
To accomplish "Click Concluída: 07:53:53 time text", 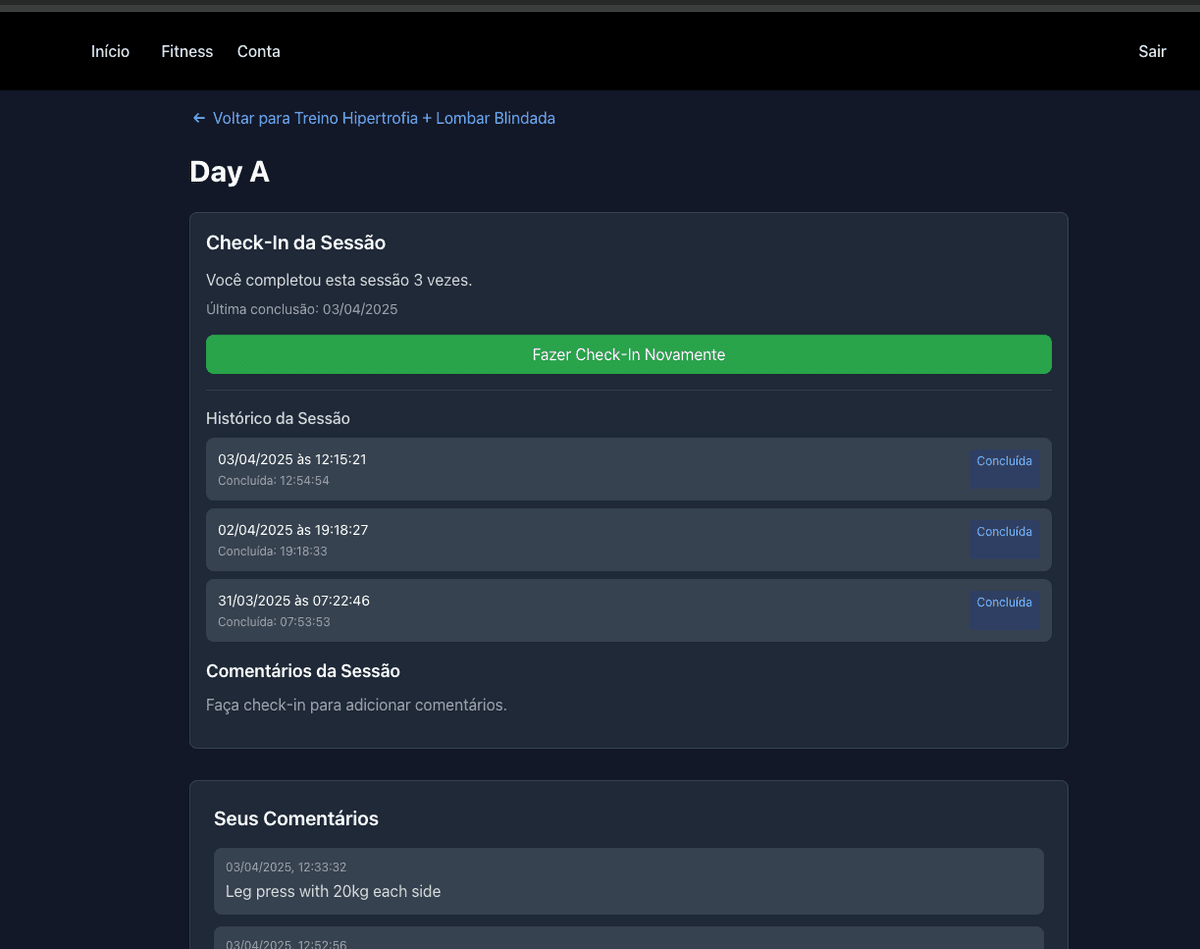I will [x=274, y=622].
